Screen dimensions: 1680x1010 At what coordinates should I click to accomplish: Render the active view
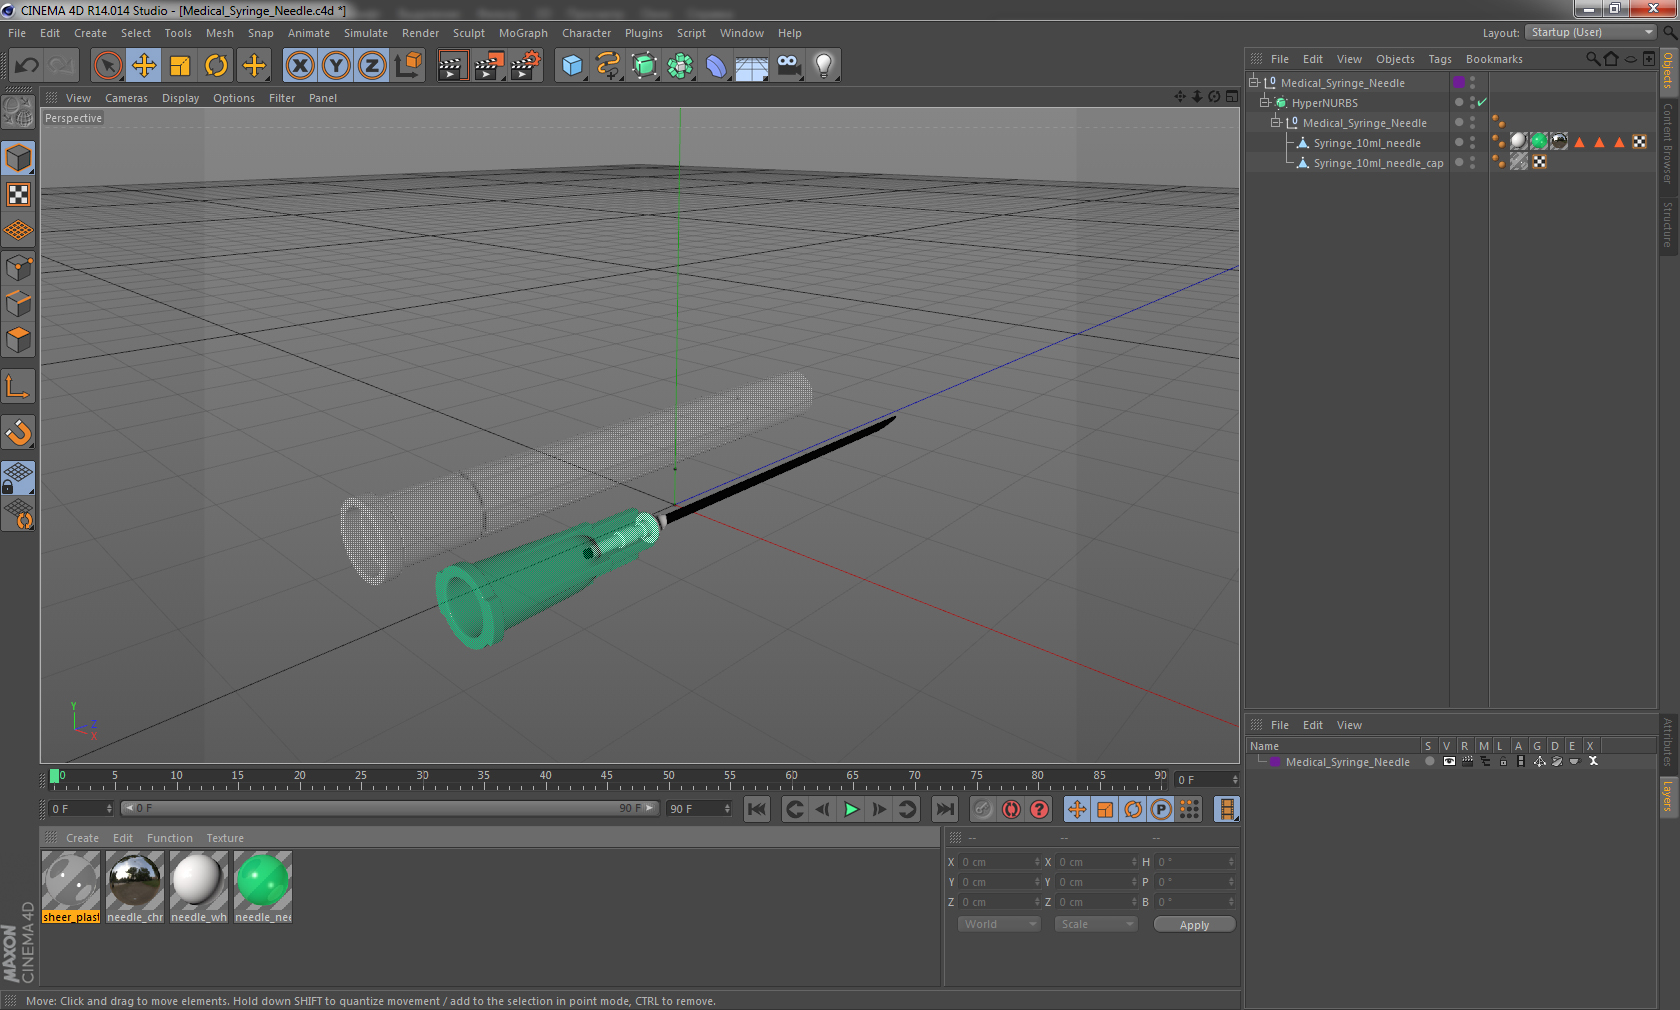[452, 65]
